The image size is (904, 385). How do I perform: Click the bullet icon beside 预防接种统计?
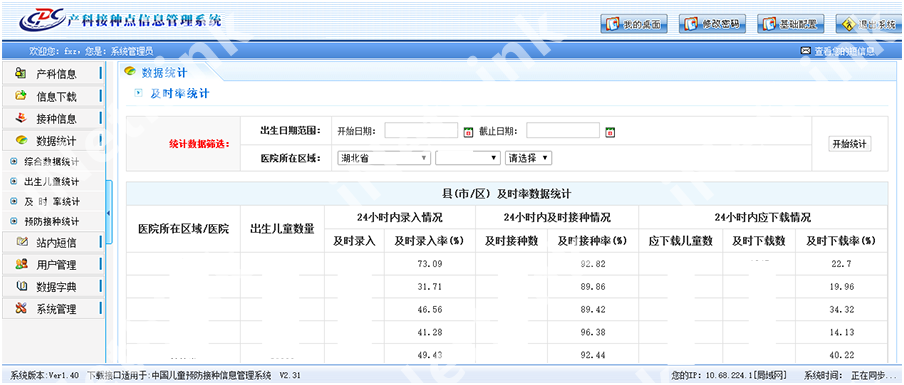[13, 221]
